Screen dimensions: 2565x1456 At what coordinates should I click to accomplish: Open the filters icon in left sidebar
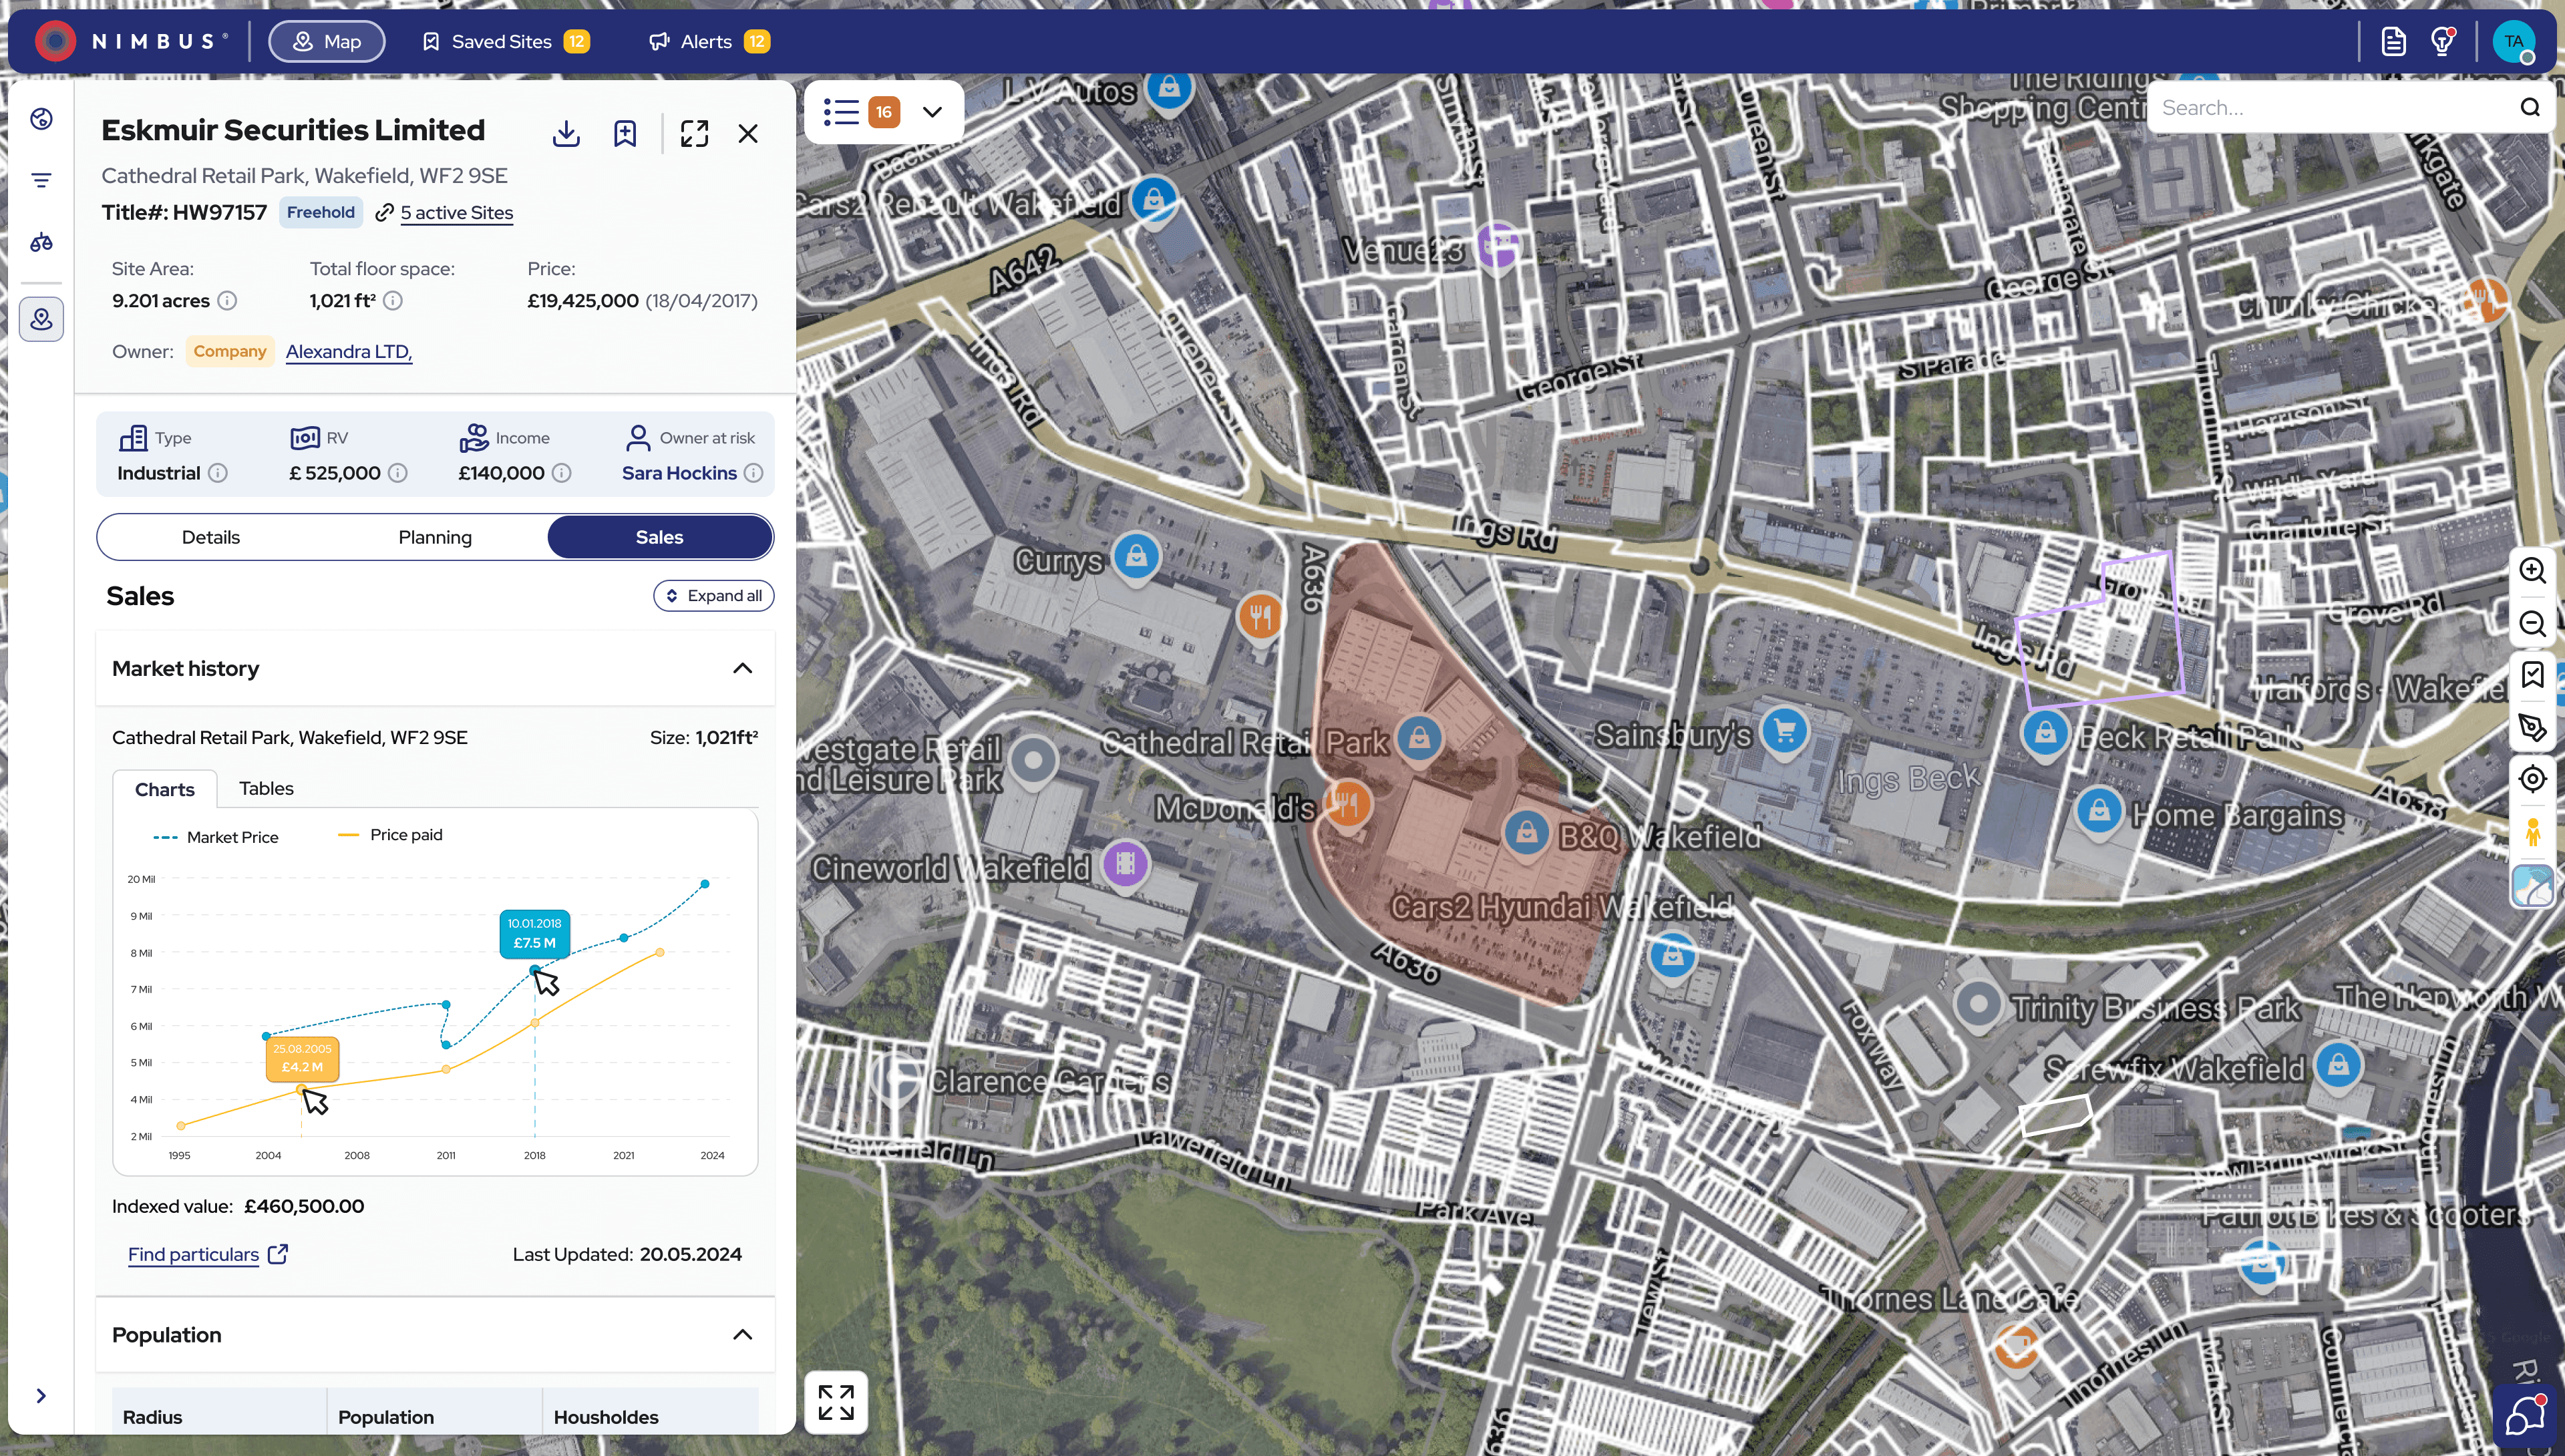click(x=41, y=180)
